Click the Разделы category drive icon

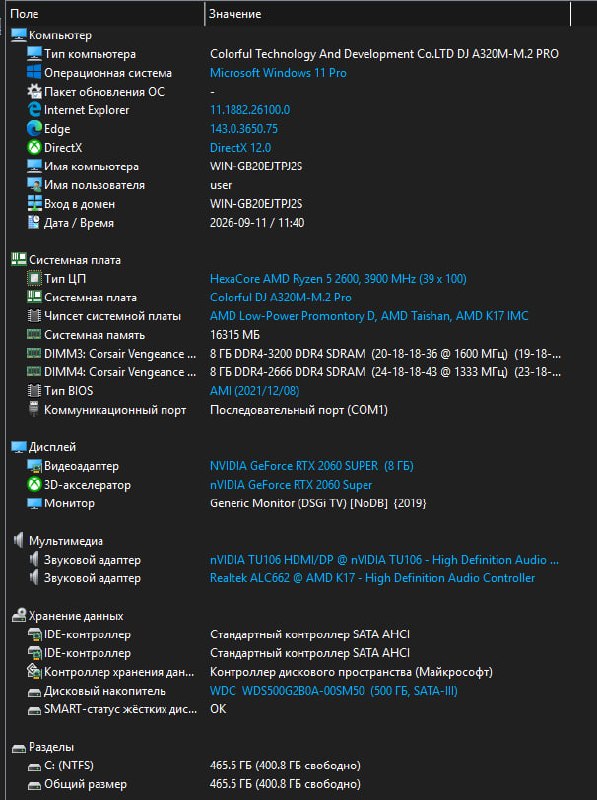pos(18,747)
